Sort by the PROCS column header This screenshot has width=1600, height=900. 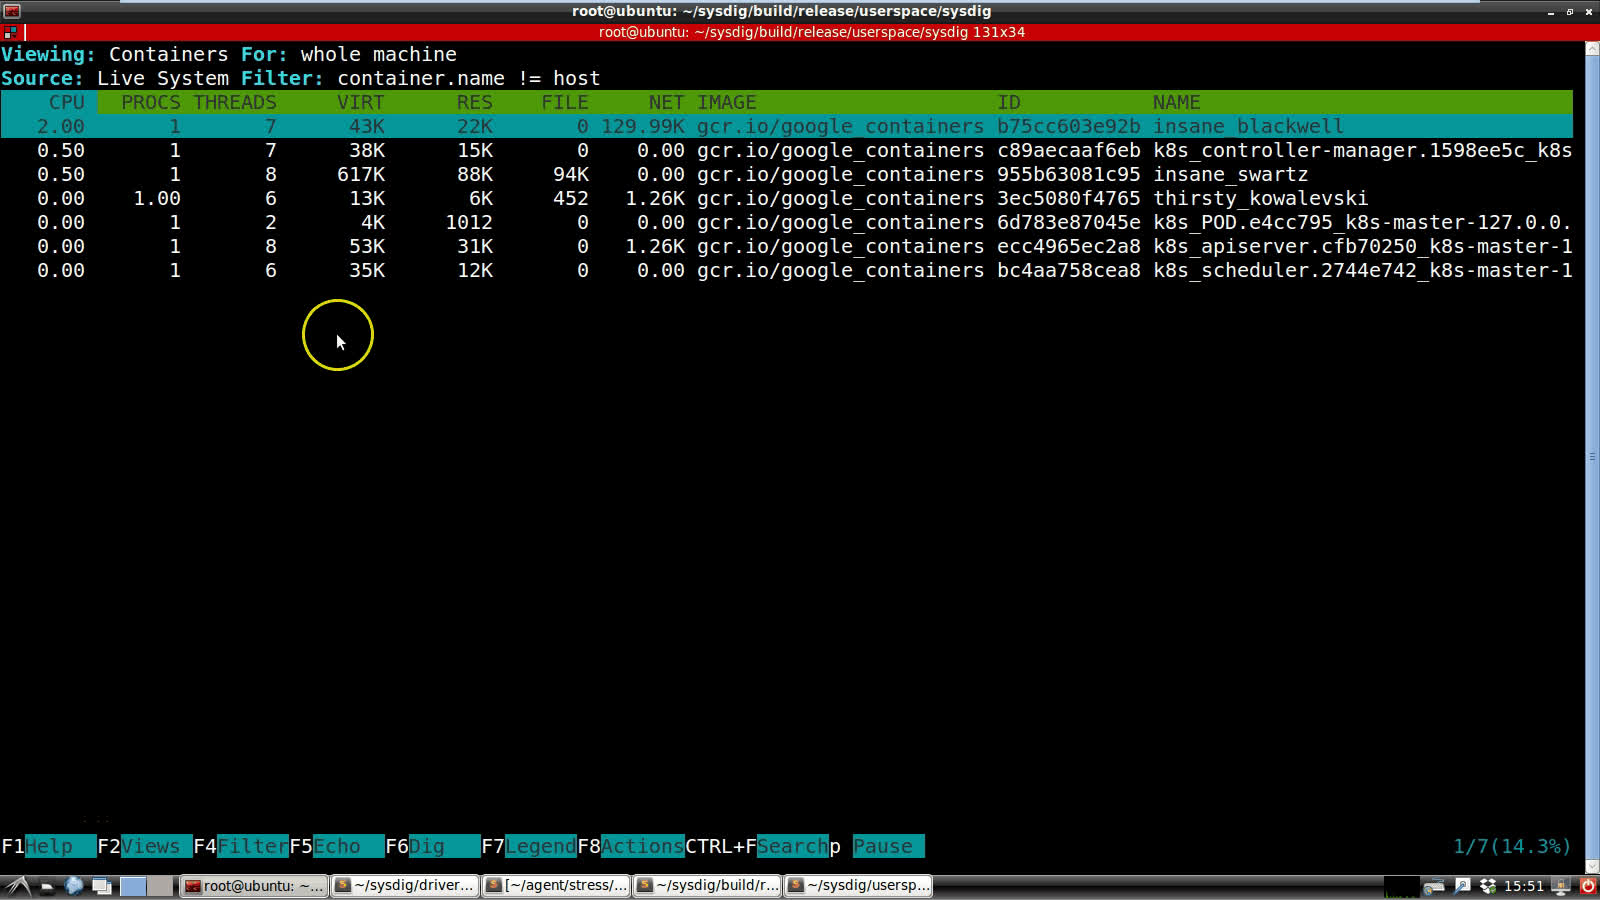[x=151, y=102]
